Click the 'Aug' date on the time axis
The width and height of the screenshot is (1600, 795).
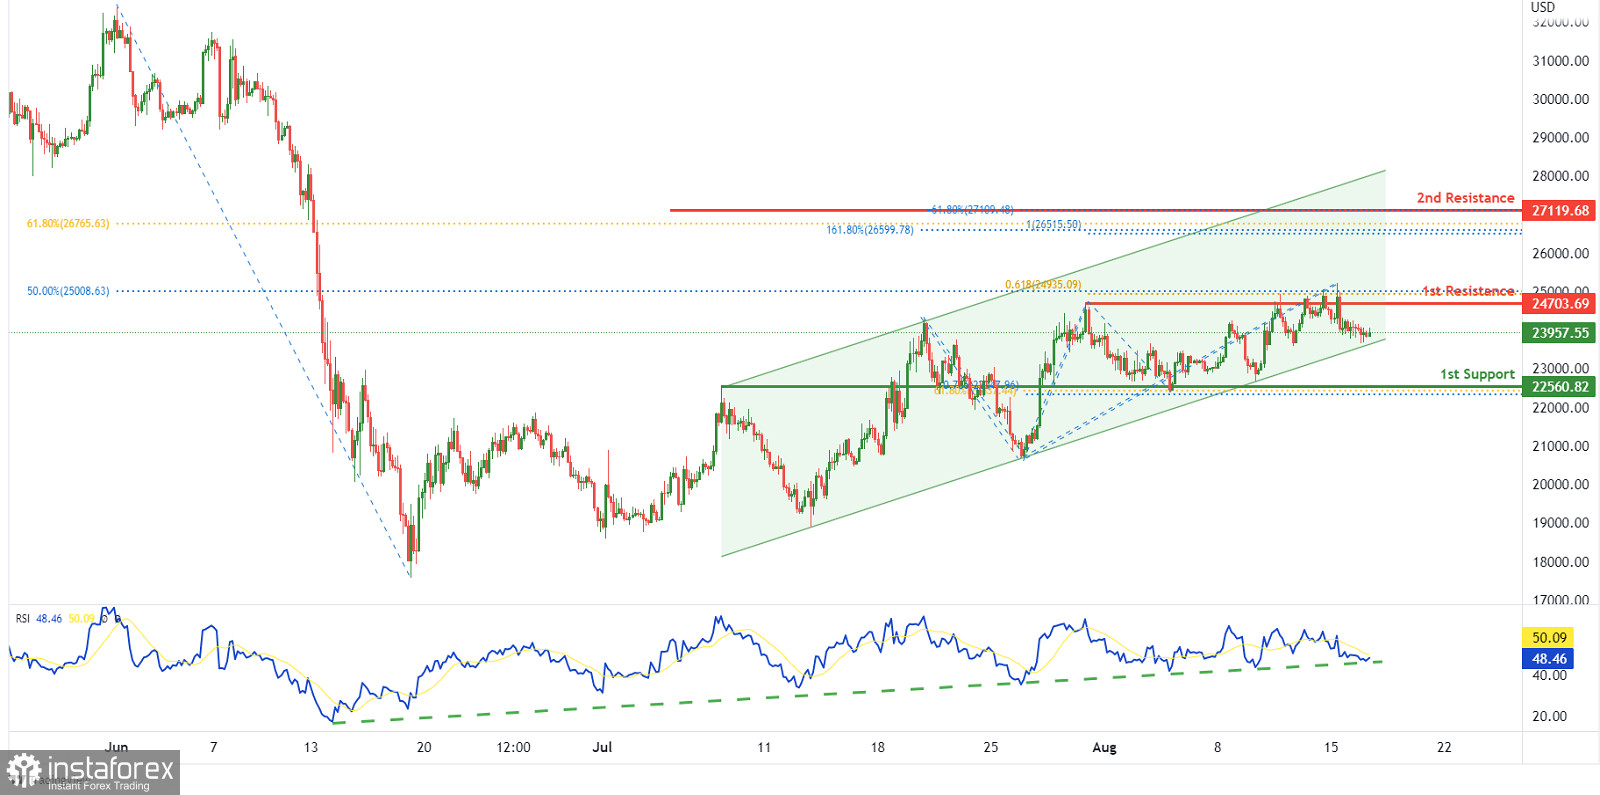pyautogui.click(x=1104, y=748)
